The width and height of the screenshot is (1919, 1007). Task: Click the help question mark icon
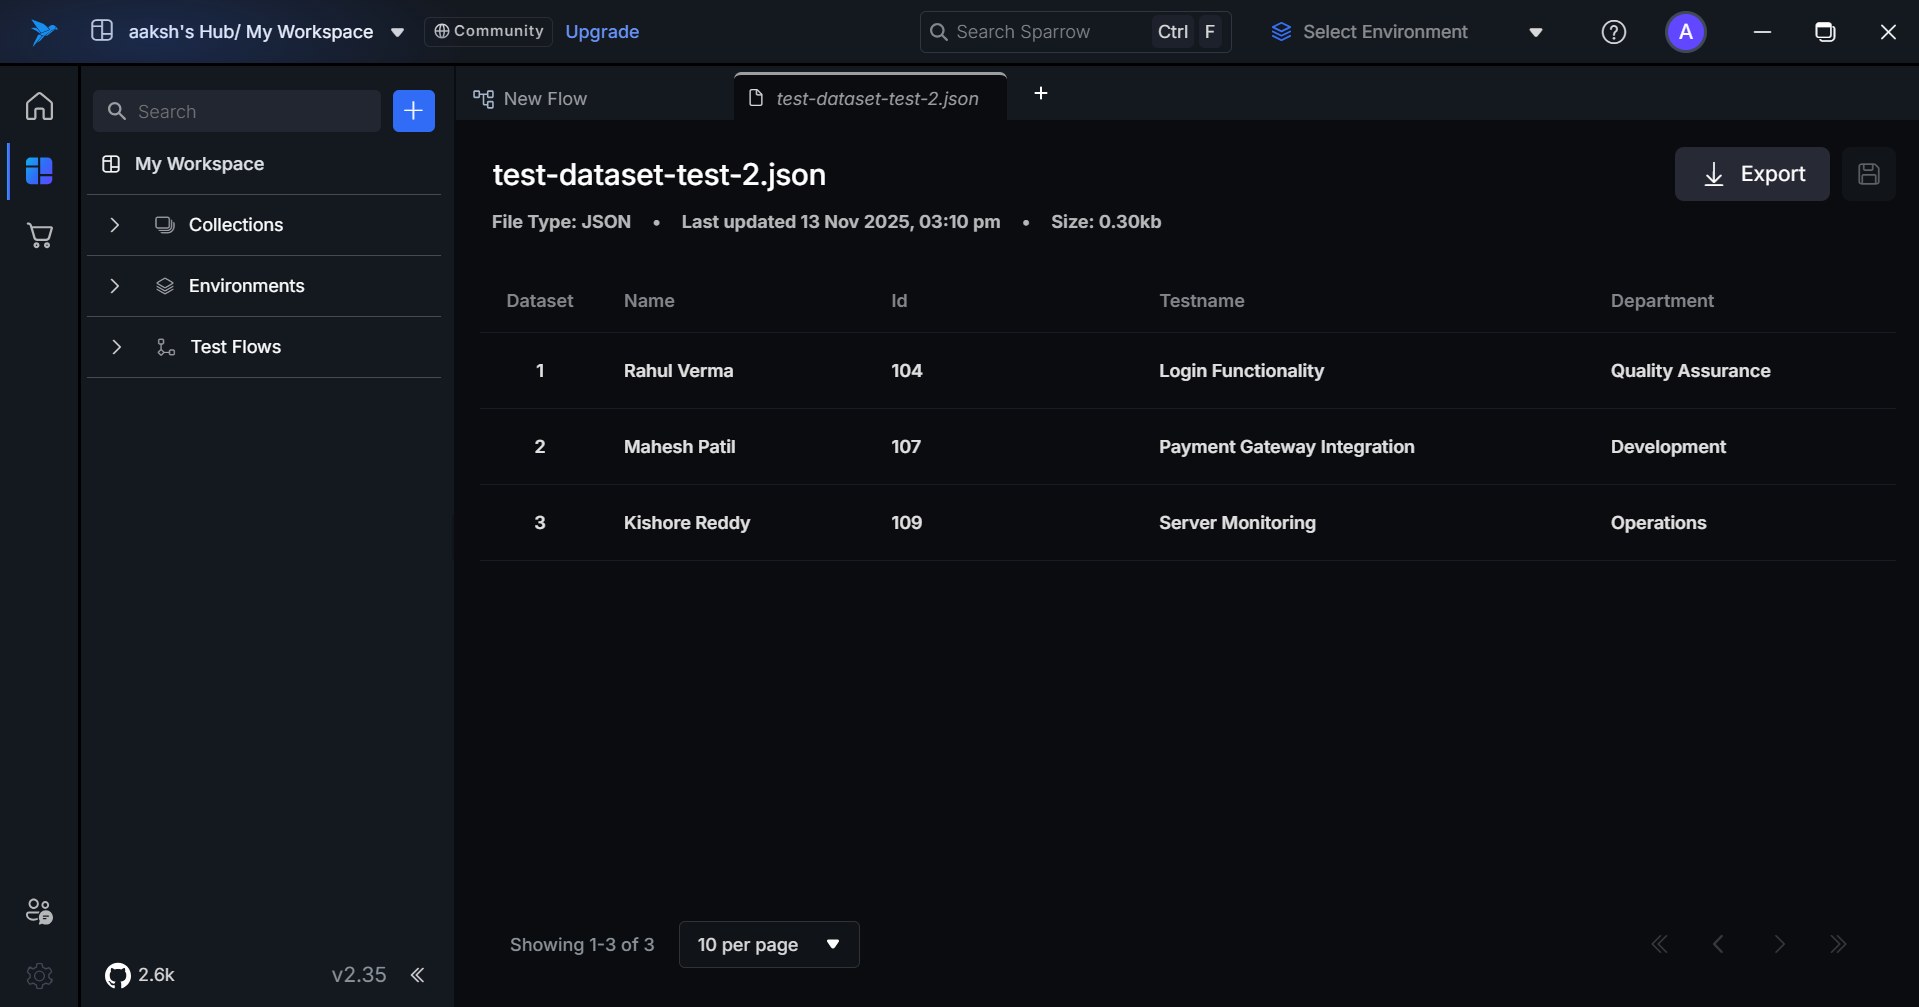(1613, 32)
